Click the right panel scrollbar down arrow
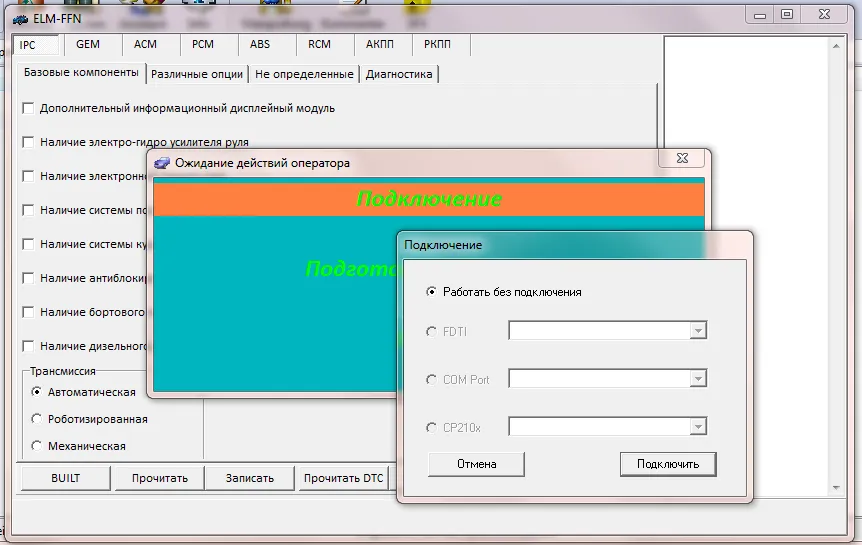Viewport: 862px width, 545px height. tap(838, 487)
